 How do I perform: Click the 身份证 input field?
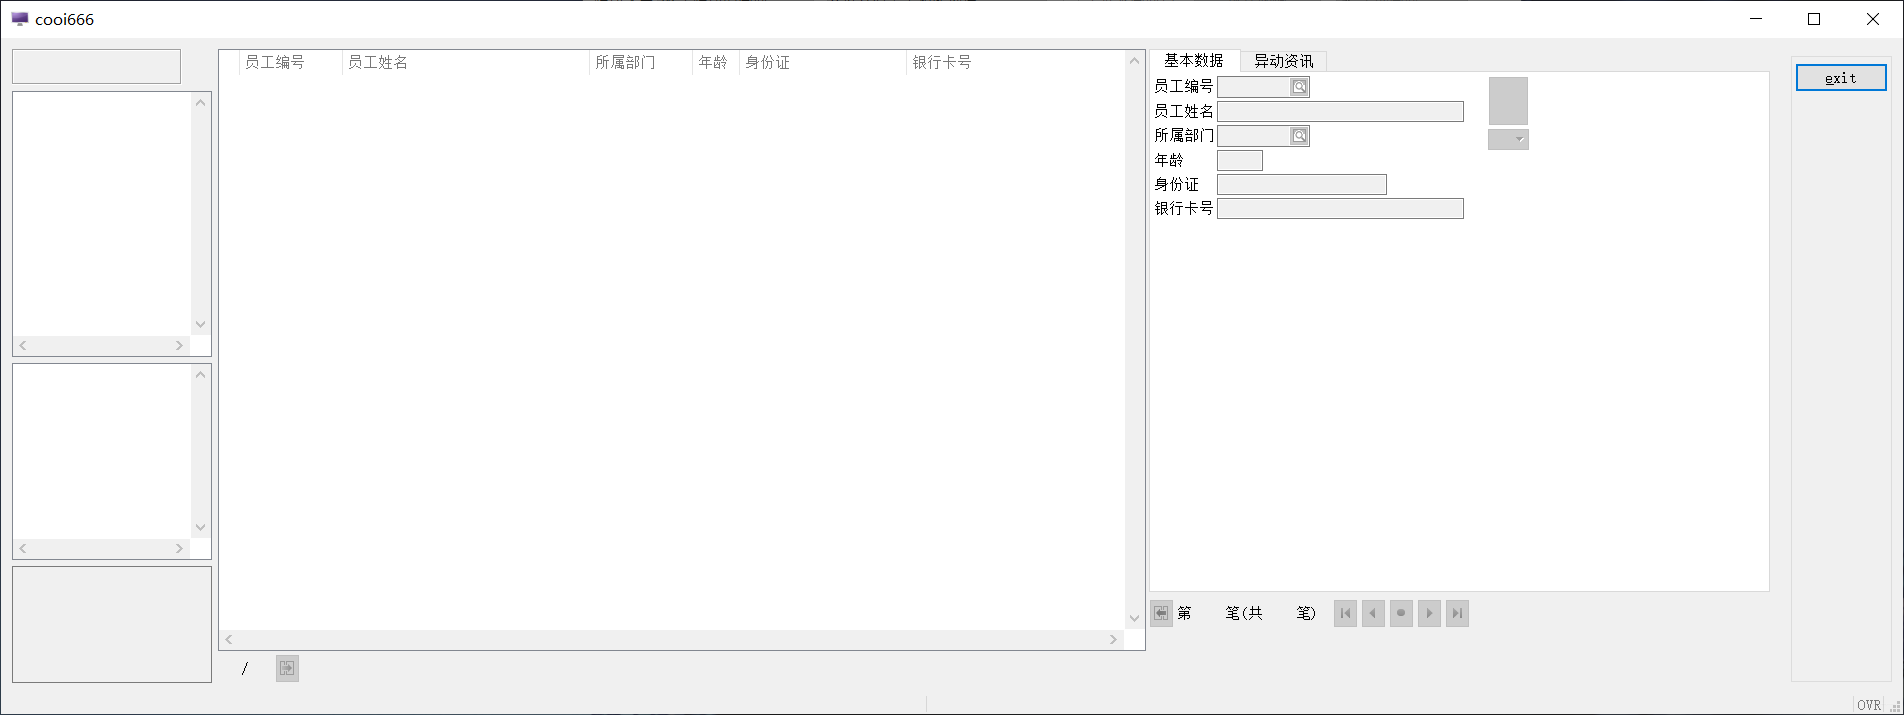(x=1302, y=184)
